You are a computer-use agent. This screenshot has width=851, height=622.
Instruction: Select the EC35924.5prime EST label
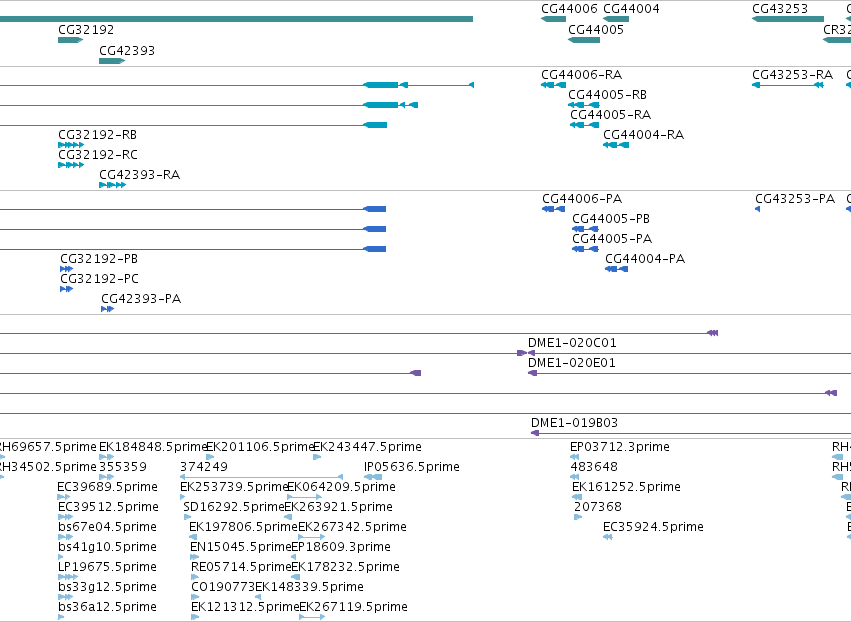(653, 526)
